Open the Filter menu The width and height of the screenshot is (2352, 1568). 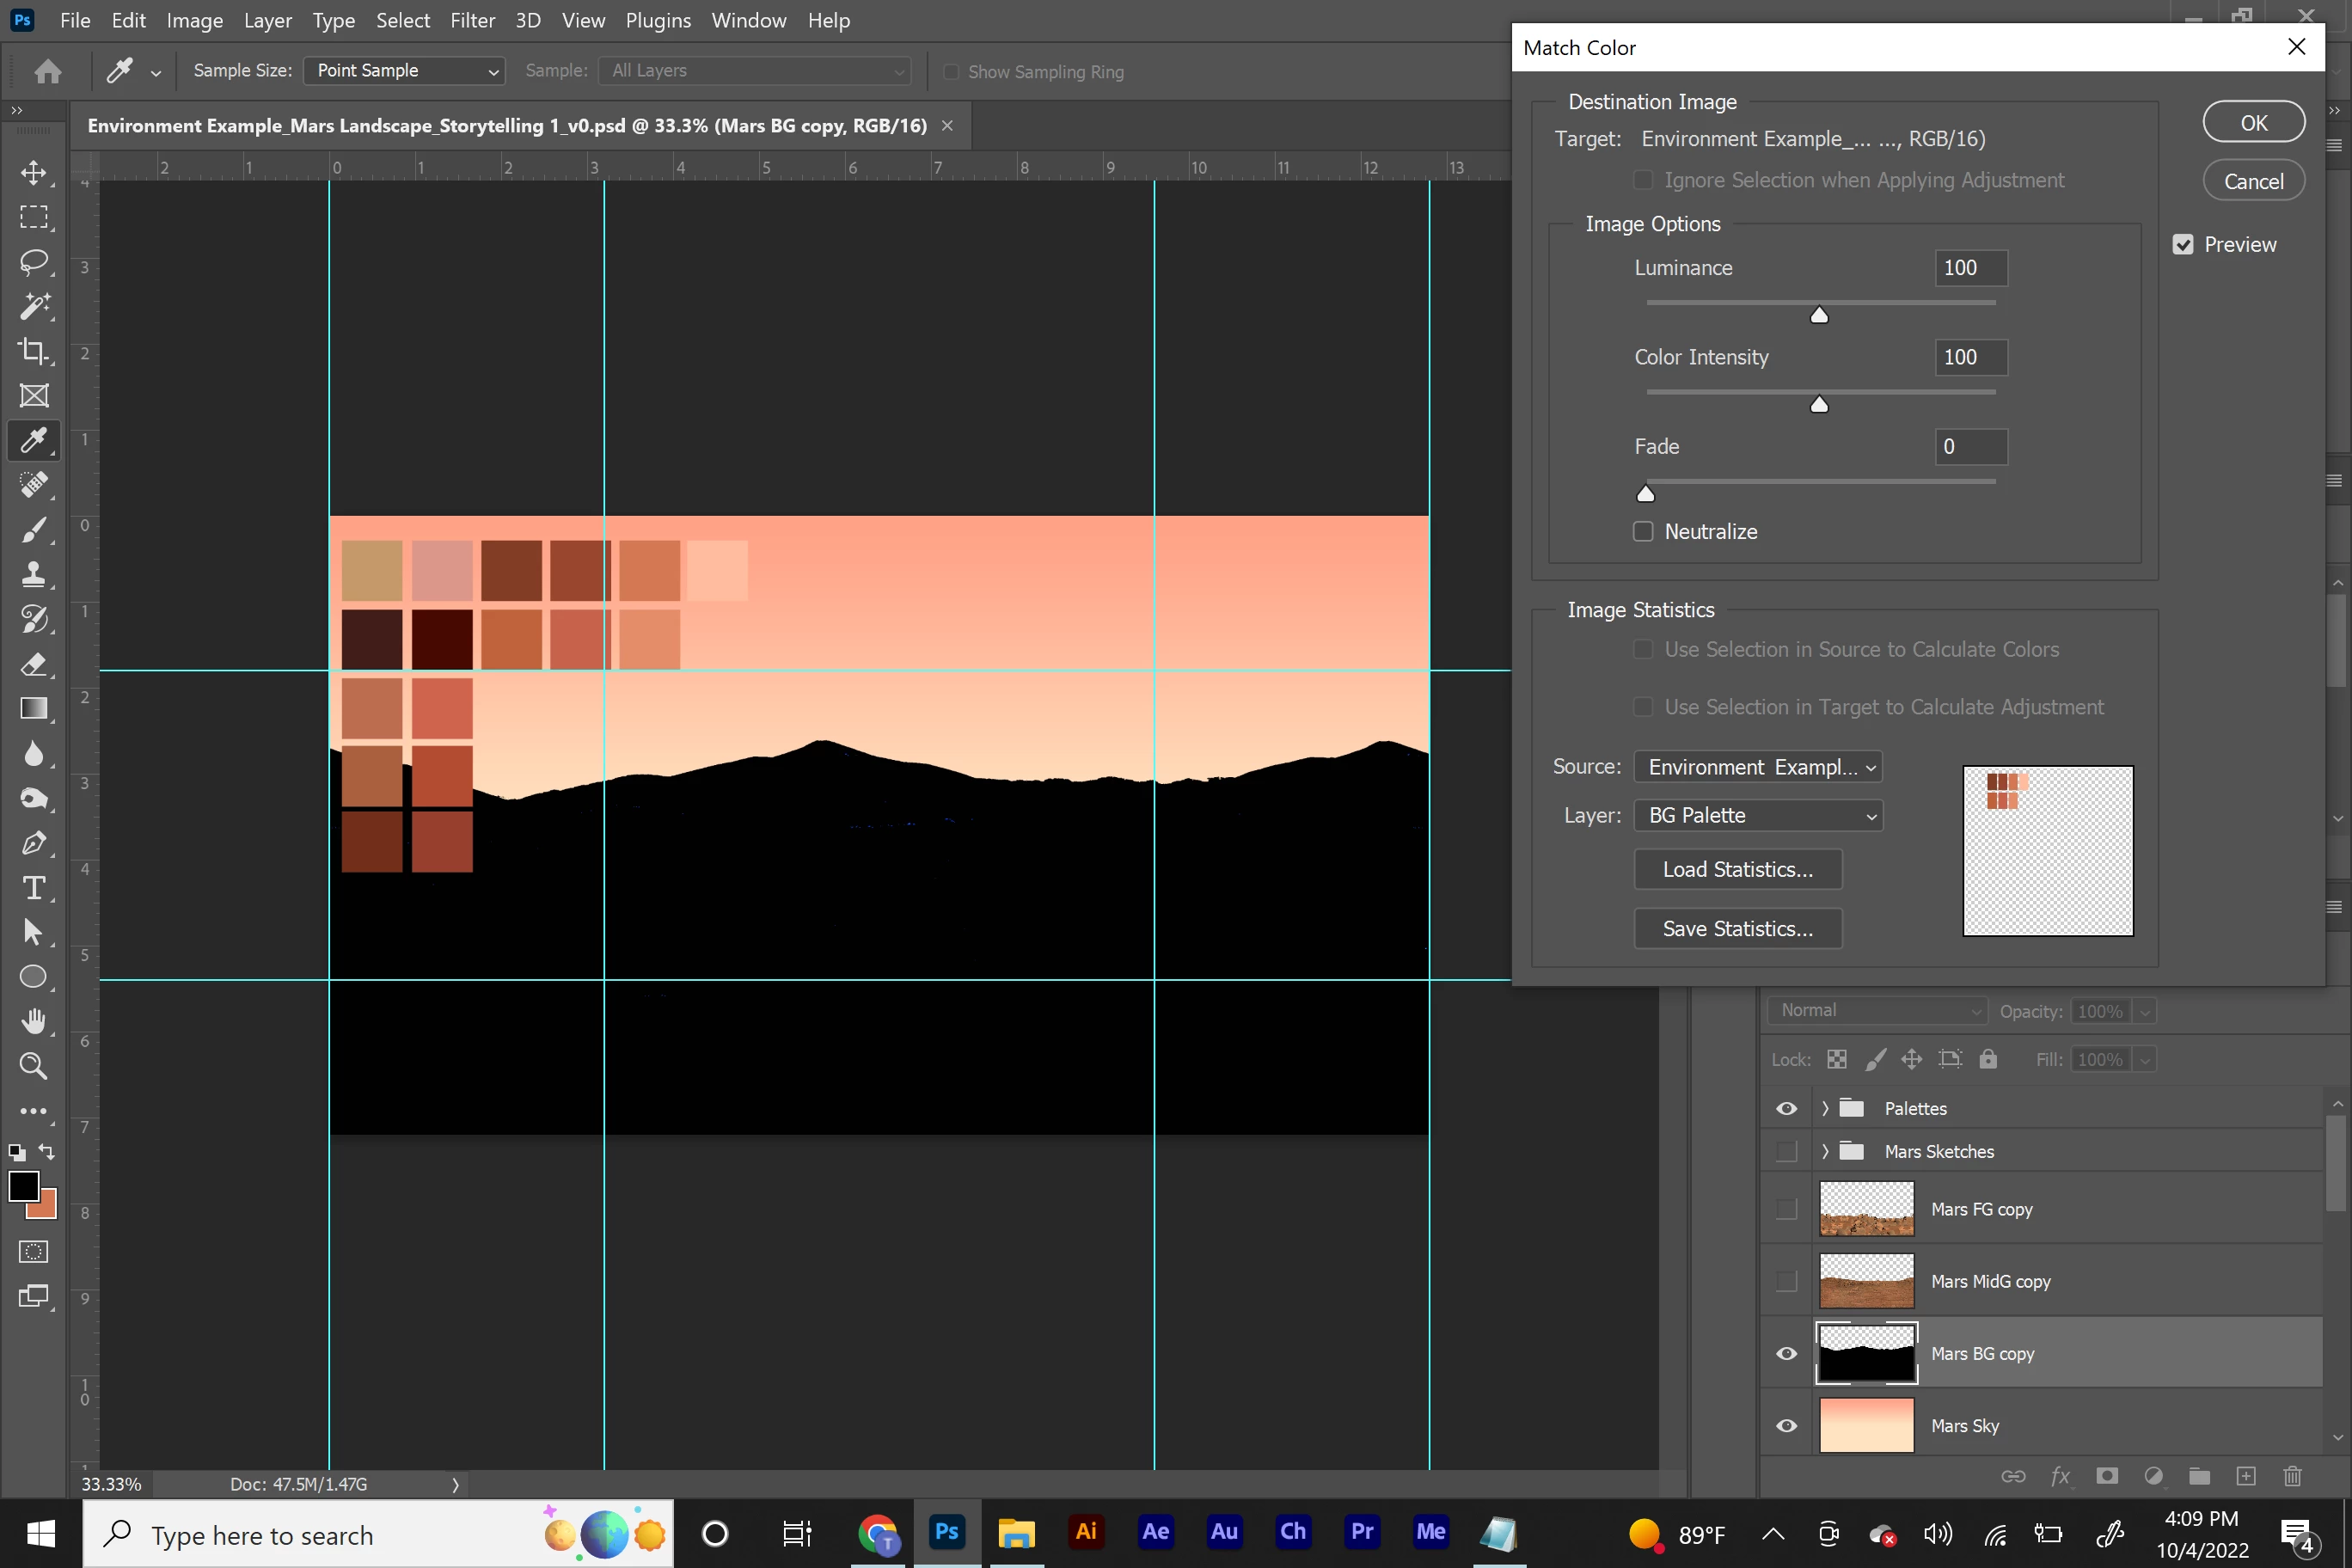pos(472,20)
